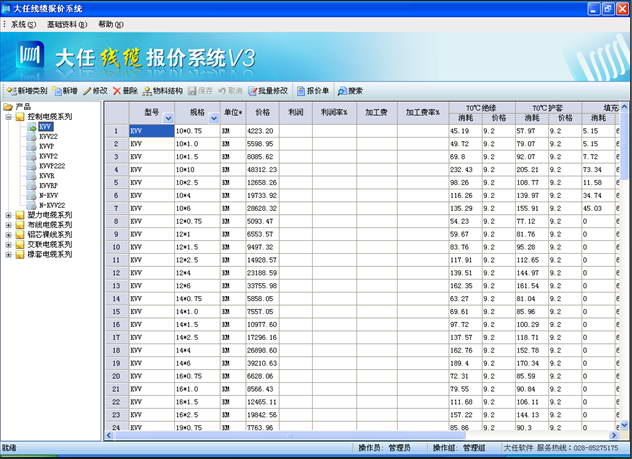Click the 利润 column header
This screenshot has height=459, width=632.
coord(296,113)
